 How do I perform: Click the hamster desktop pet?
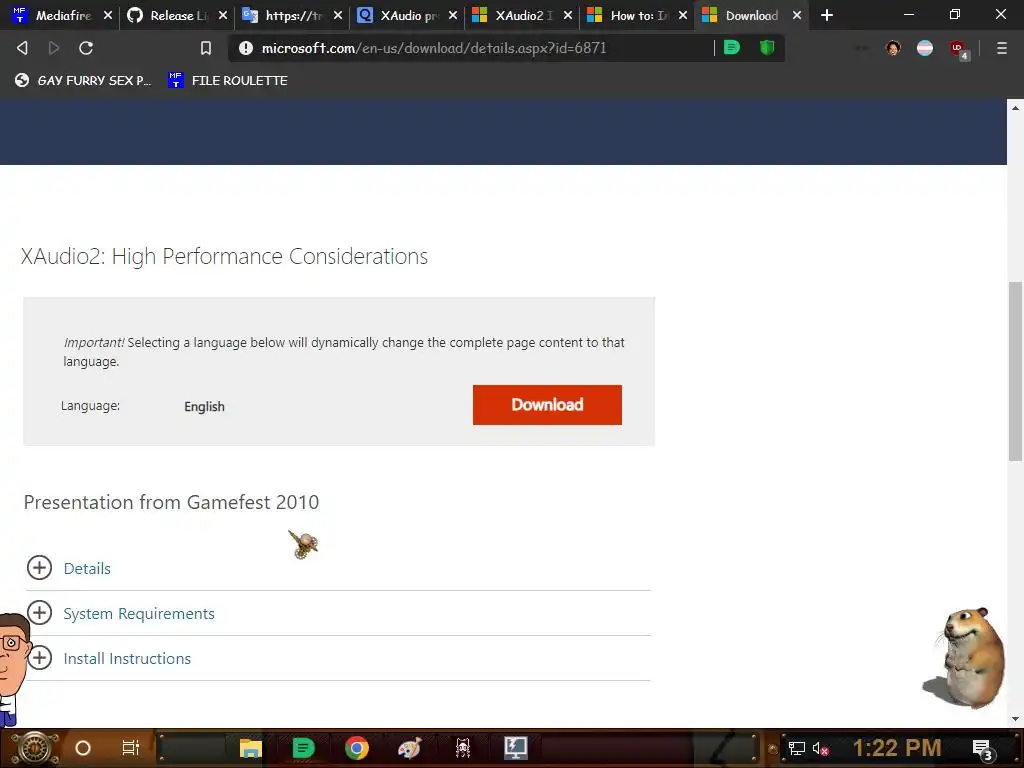pos(964,658)
